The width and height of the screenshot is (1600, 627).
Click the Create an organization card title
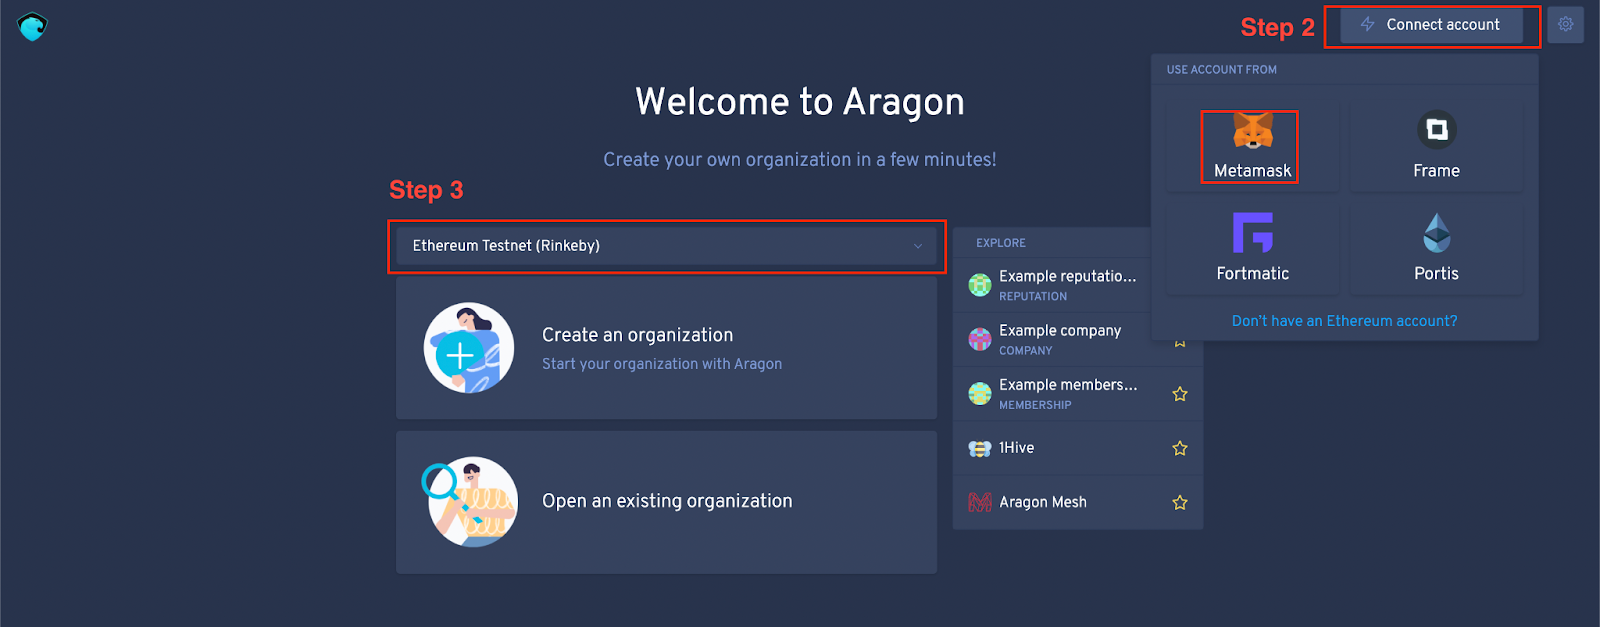[637, 335]
